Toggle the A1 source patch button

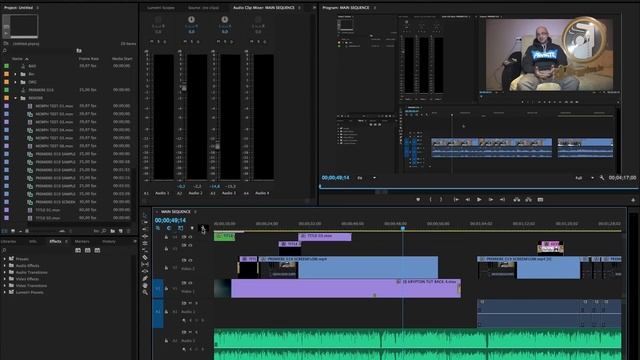click(158, 312)
